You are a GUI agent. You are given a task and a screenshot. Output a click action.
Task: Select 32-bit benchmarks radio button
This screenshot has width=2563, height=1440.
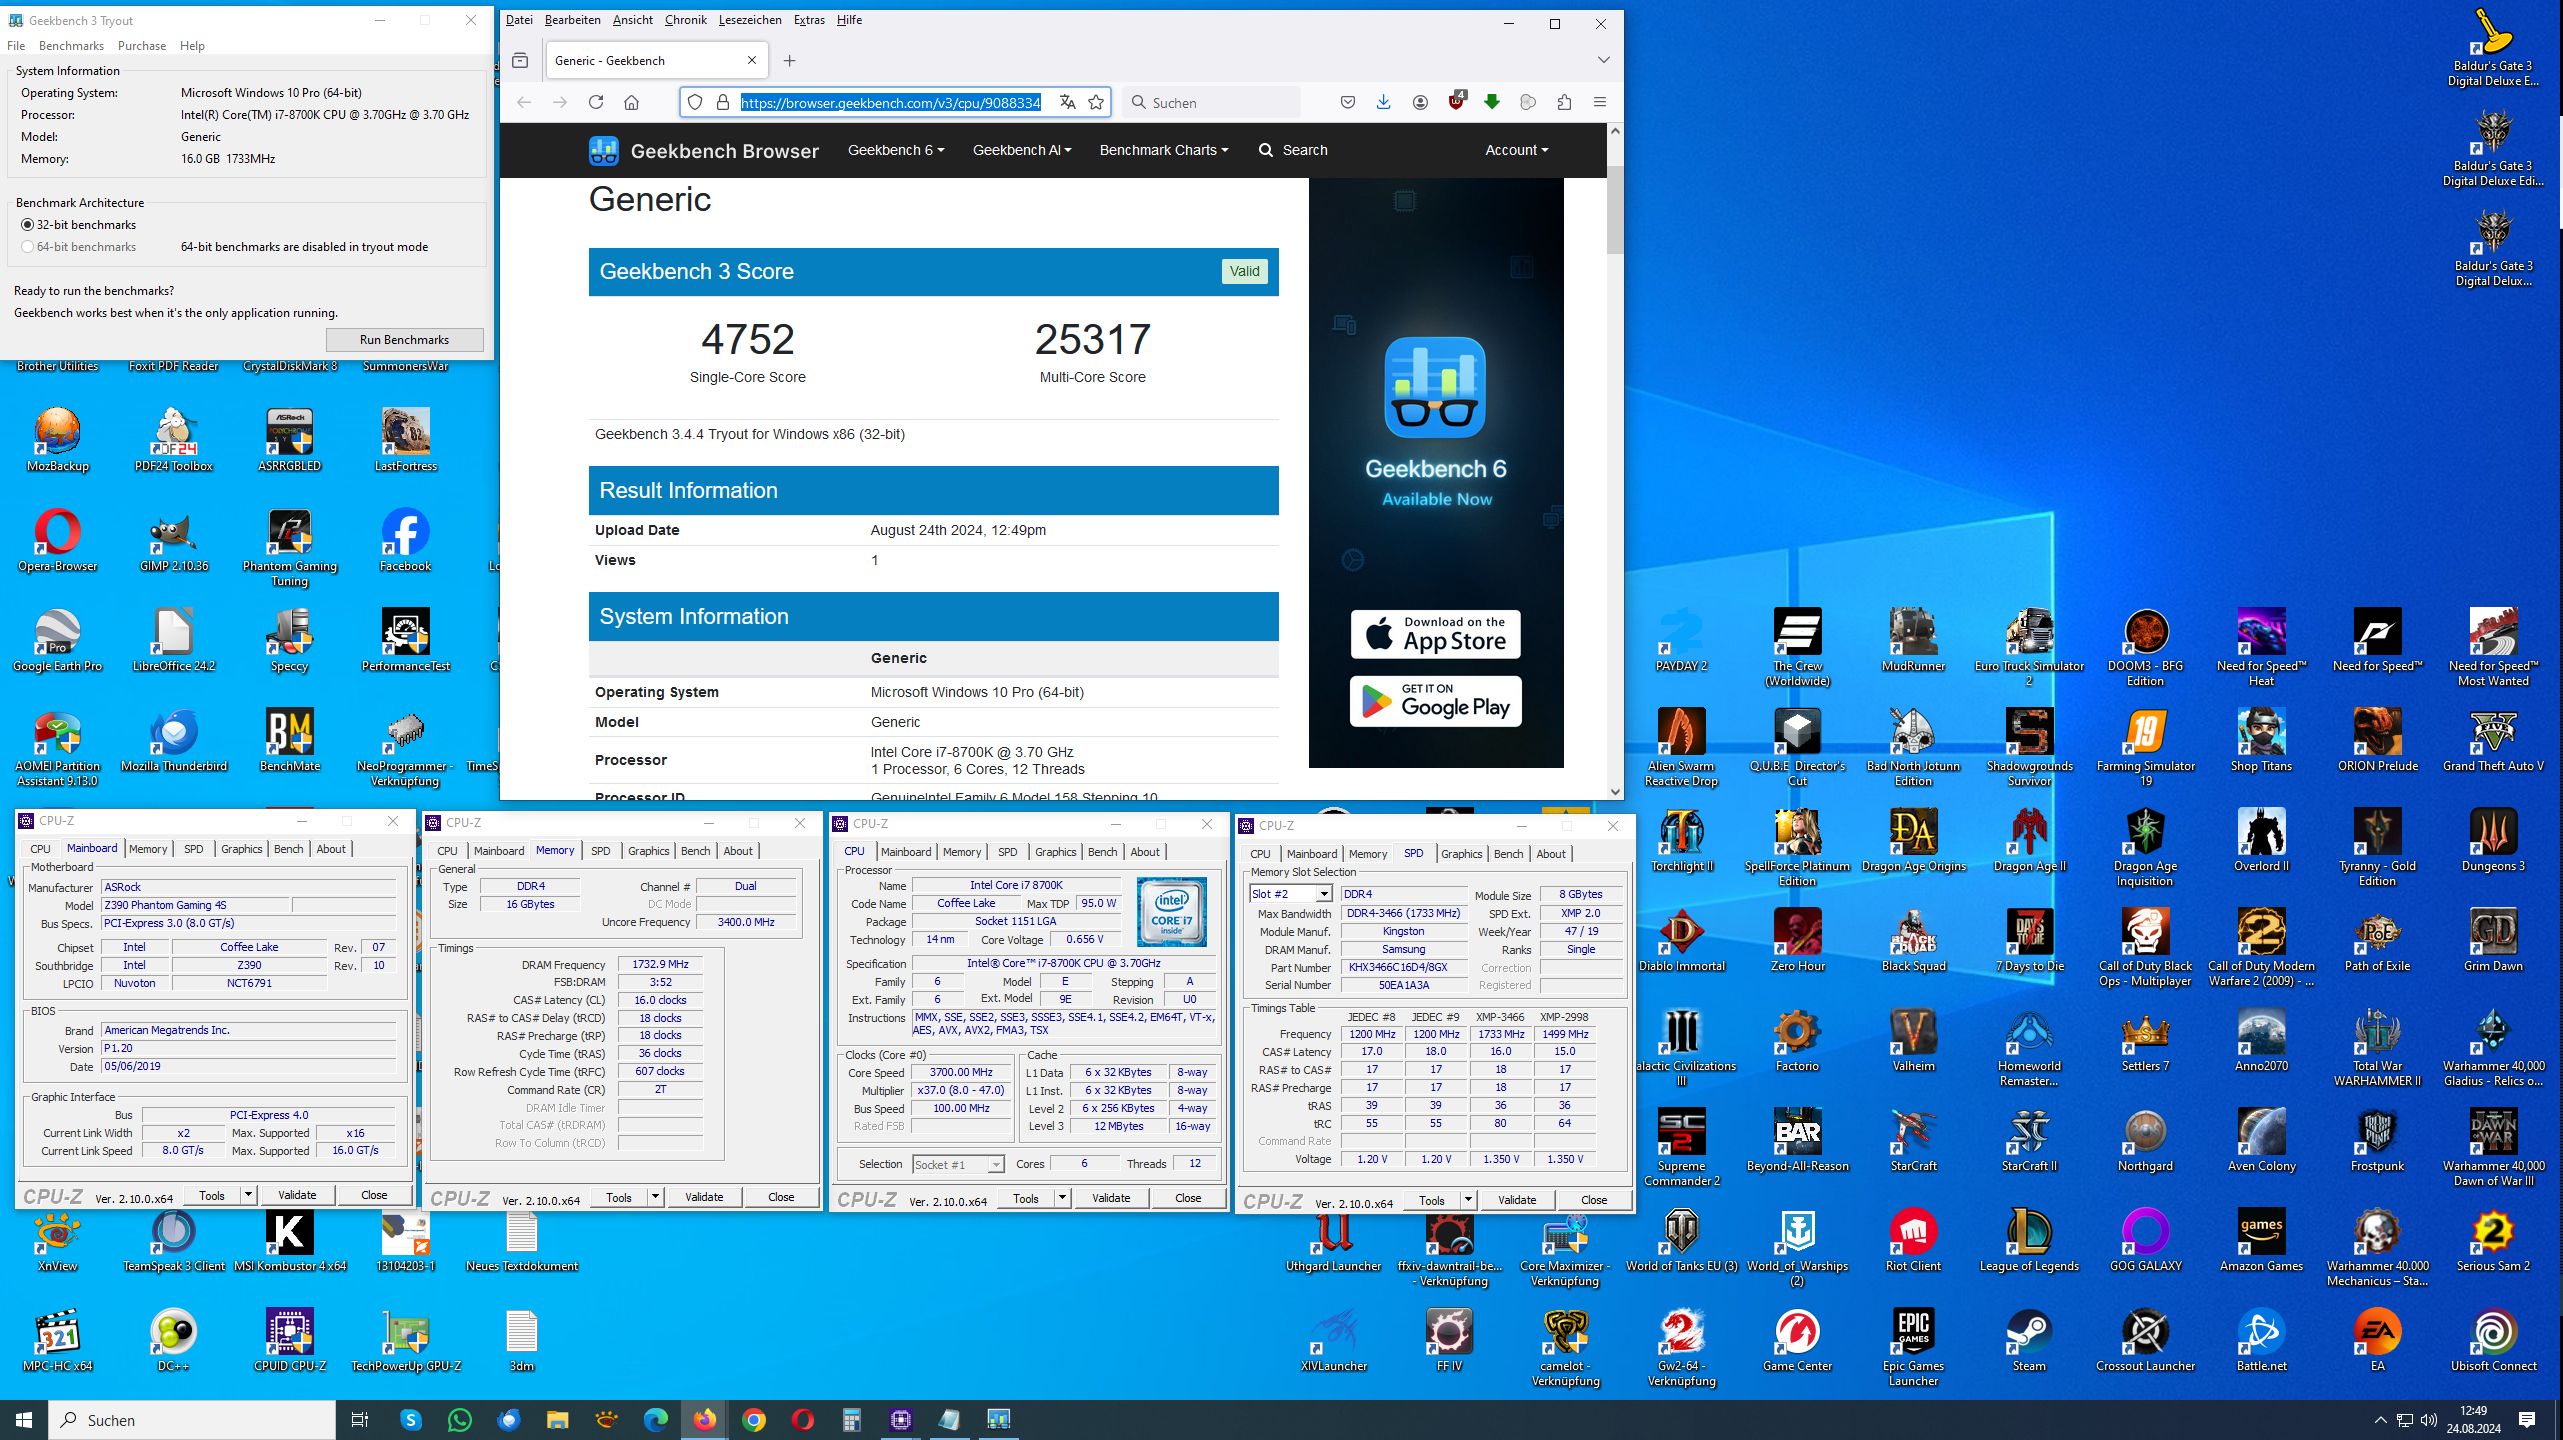(x=27, y=225)
